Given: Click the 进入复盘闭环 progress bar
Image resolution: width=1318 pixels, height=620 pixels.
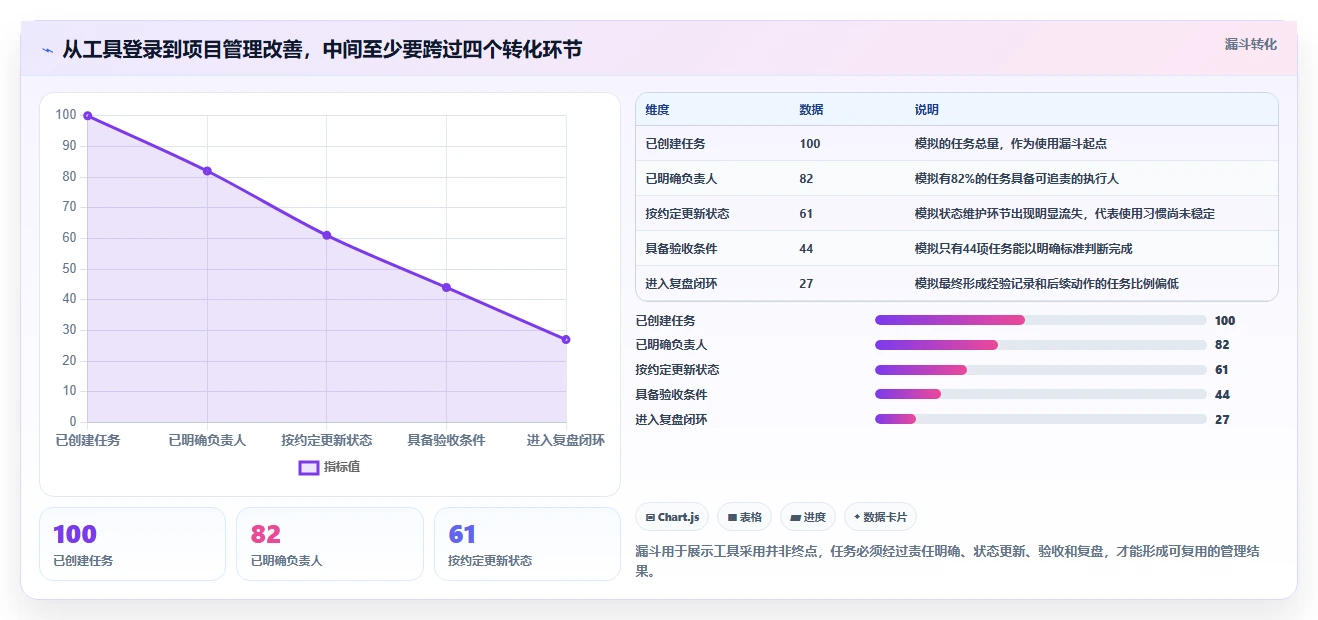Looking at the screenshot, I should (1040, 419).
